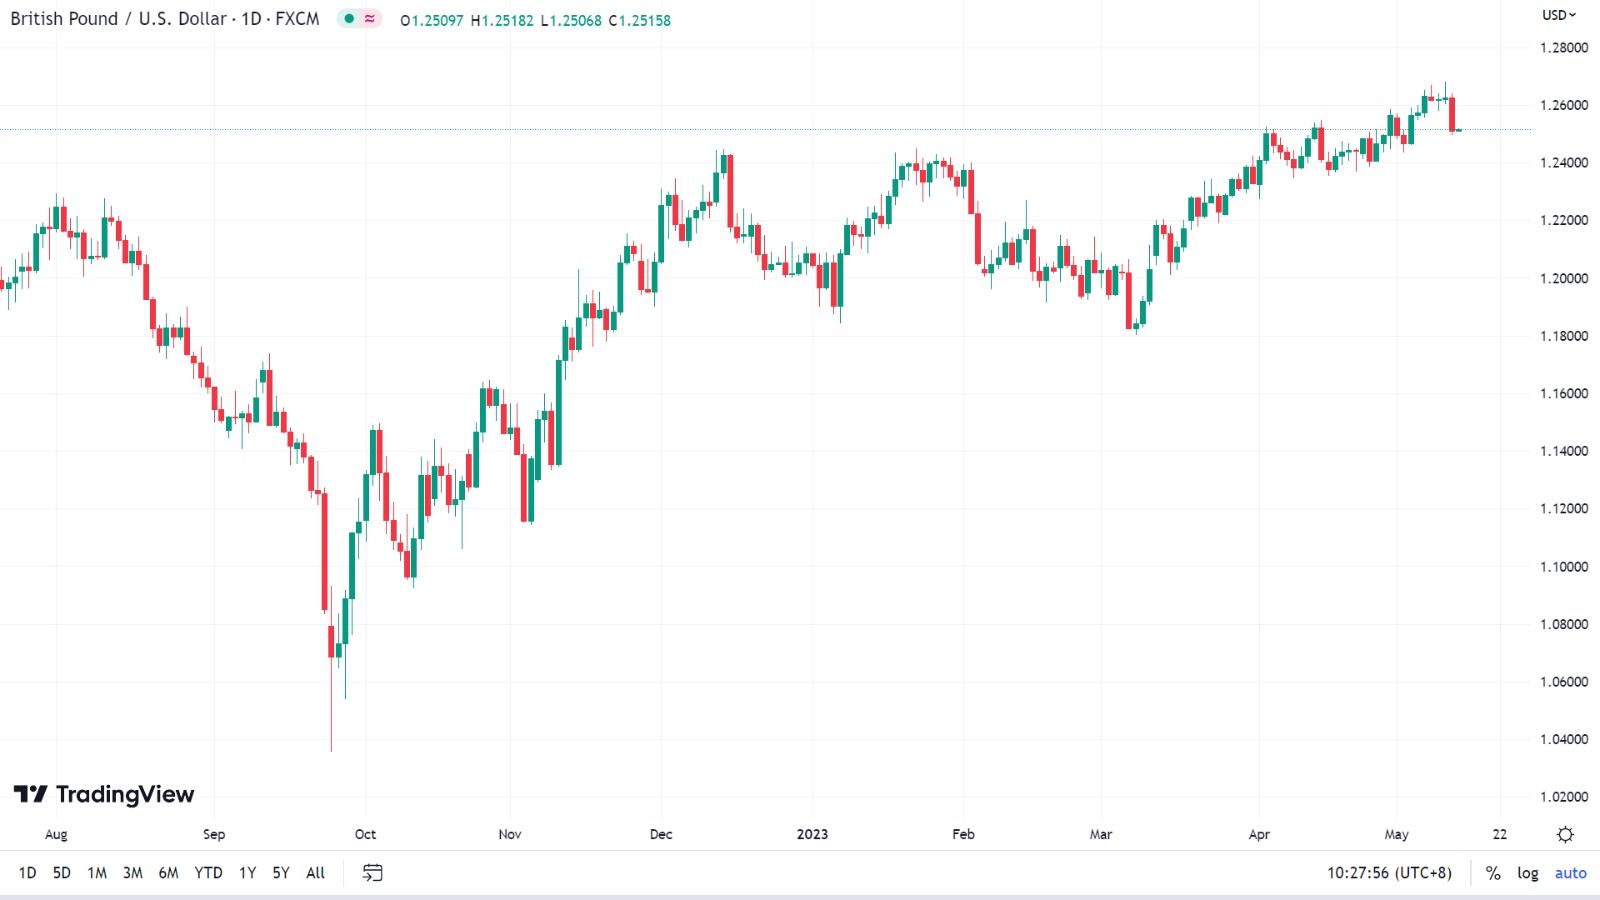The image size is (1600, 900).
Task: Click the 2023 label on time axis
Action: 812,834
